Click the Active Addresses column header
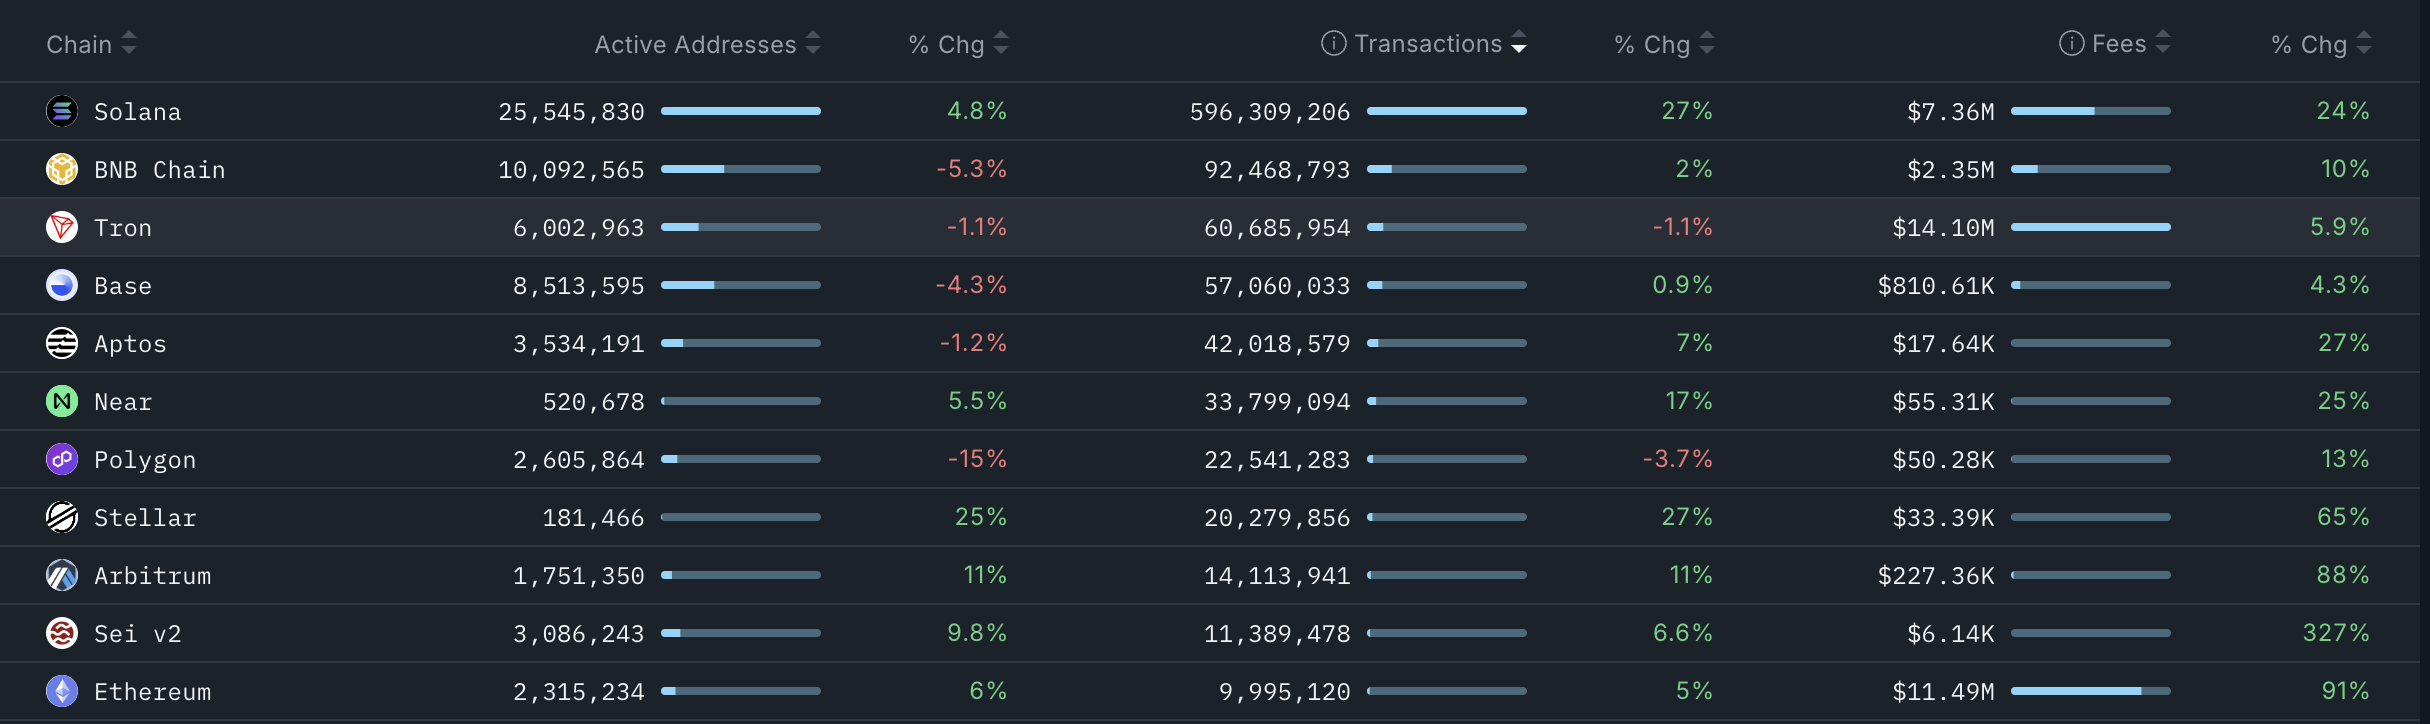Image resolution: width=2430 pixels, height=724 pixels. pyautogui.click(x=695, y=44)
